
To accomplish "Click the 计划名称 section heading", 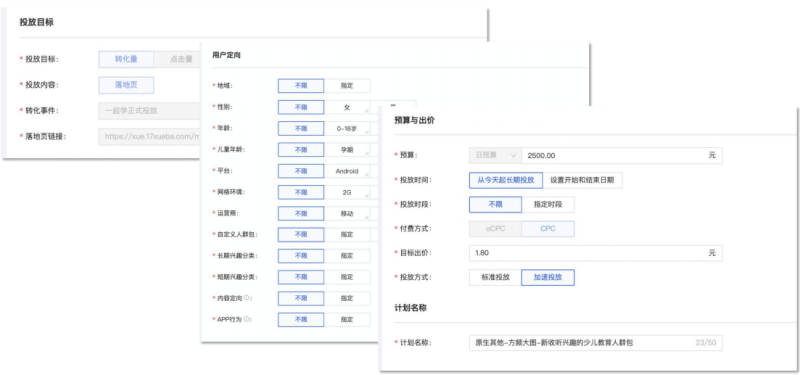I will point(411,308).
